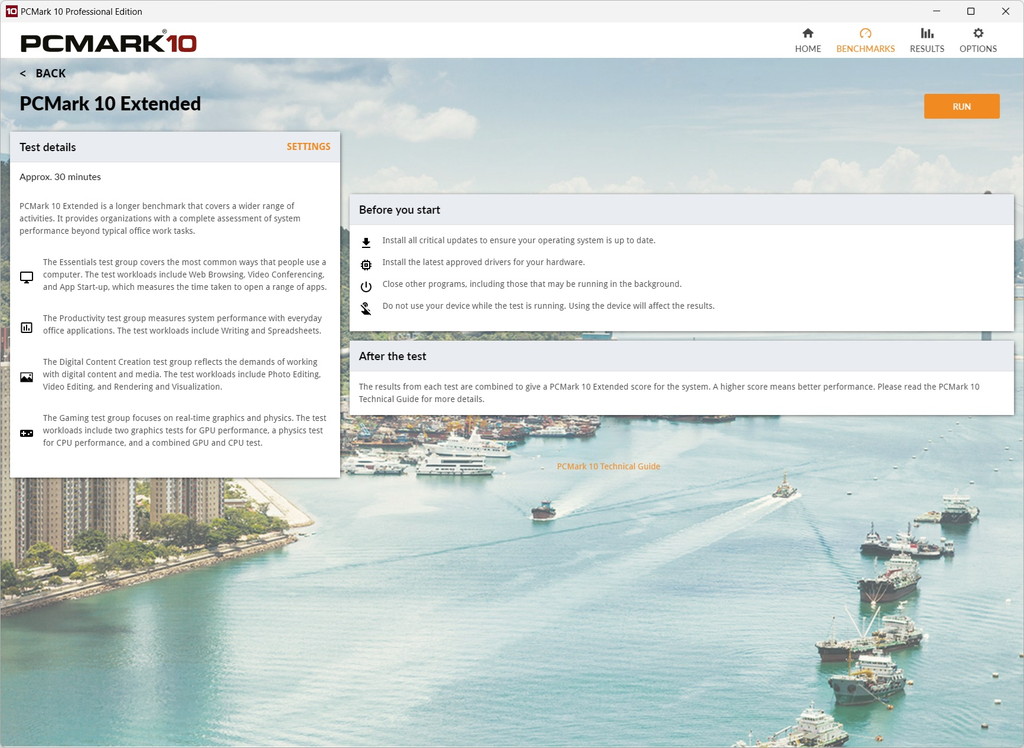Go BACK to benchmarks list
The image size is (1024, 748).
pyautogui.click(x=50, y=73)
